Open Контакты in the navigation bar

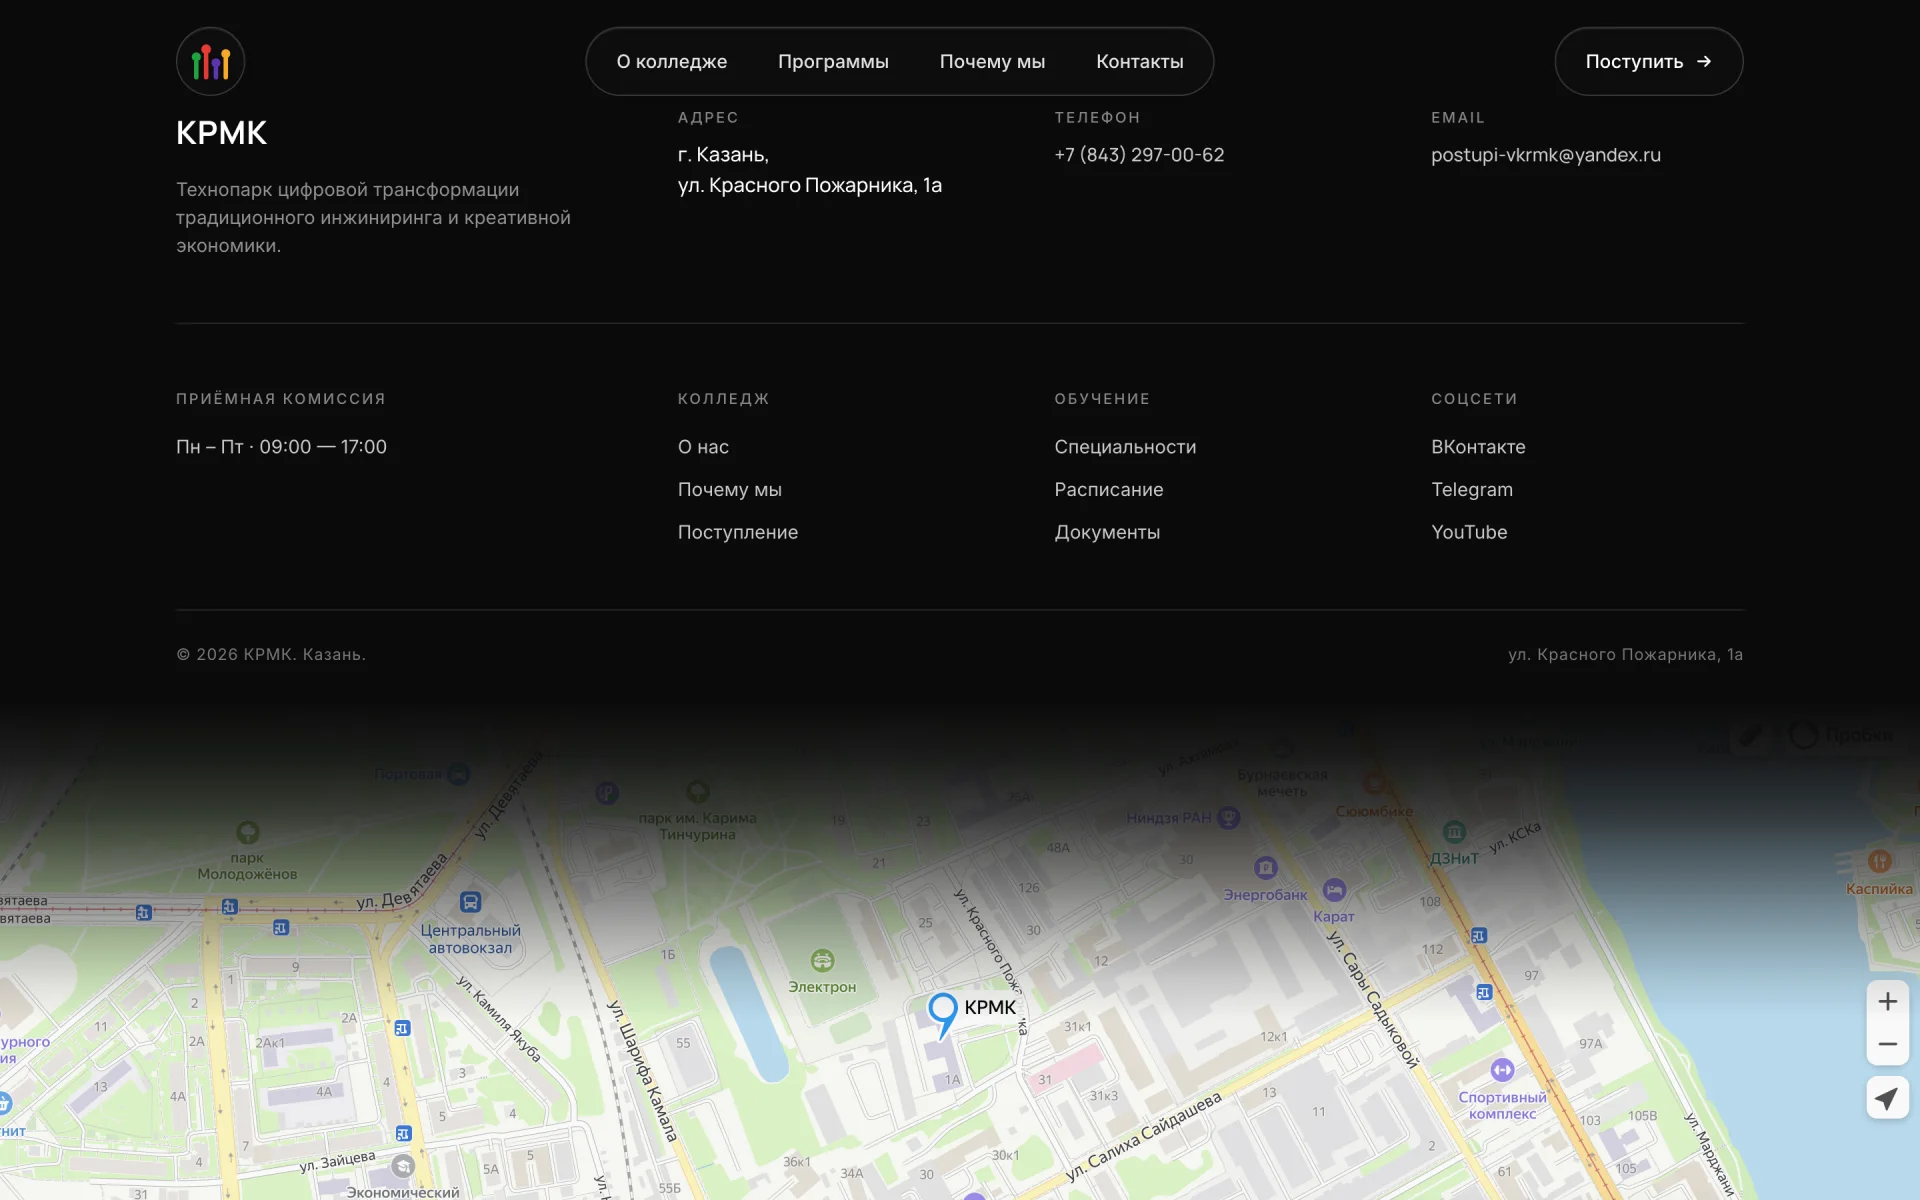[x=1140, y=61]
